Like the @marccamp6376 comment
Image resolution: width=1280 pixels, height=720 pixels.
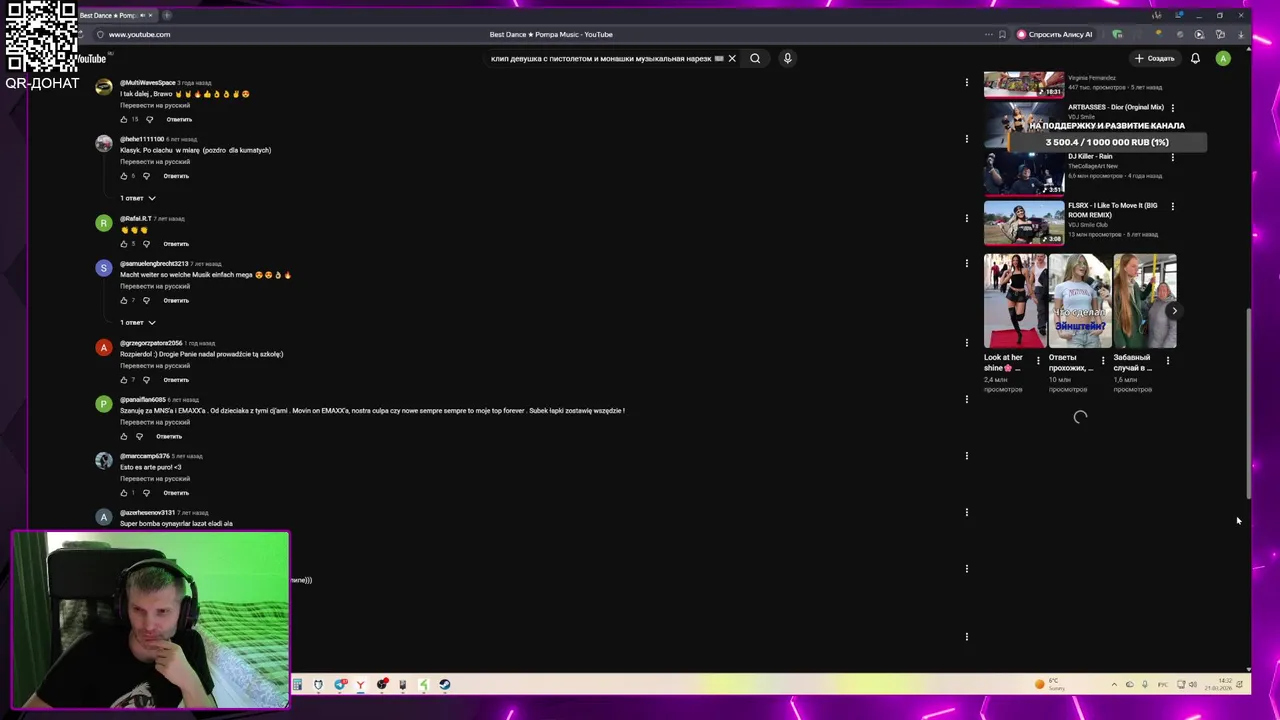(124, 493)
